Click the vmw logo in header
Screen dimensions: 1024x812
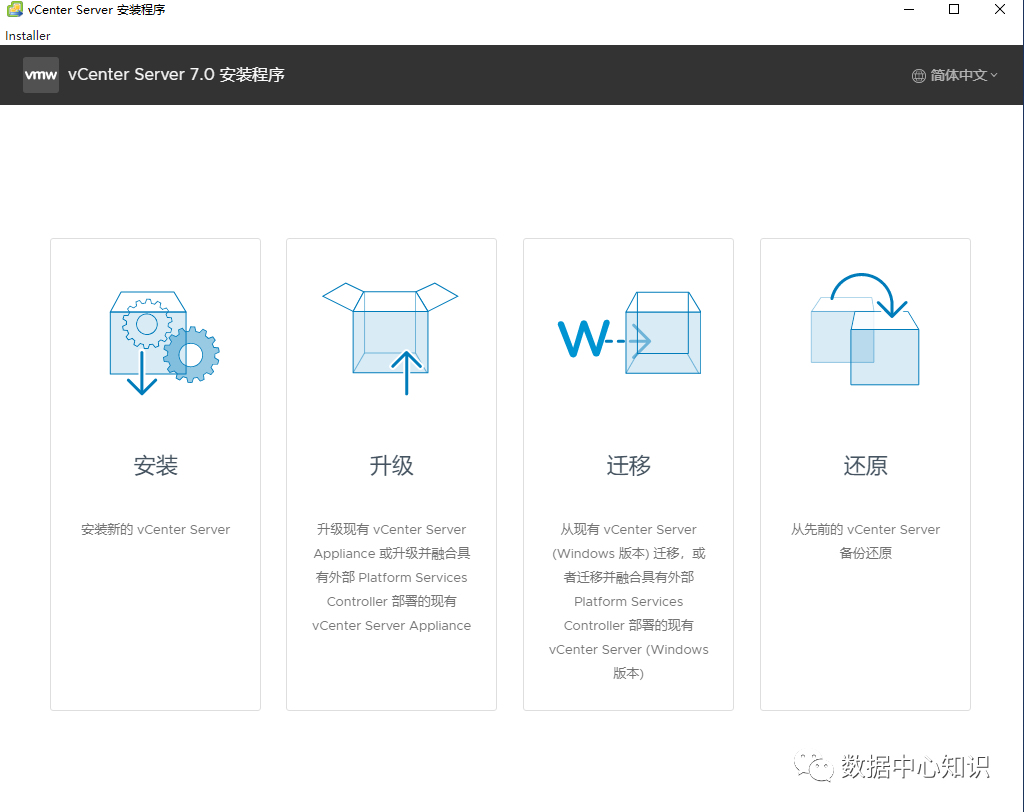click(x=40, y=74)
